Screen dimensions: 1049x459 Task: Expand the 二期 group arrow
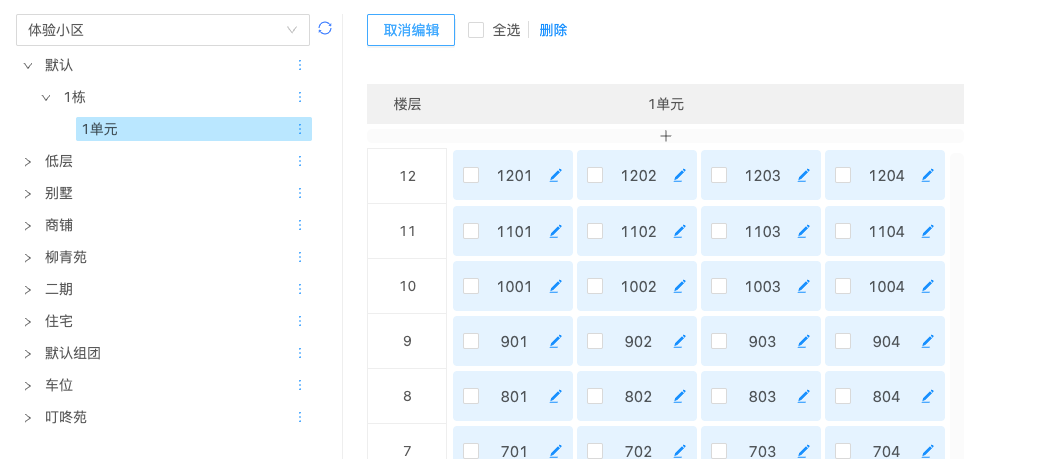pos(28,289)
